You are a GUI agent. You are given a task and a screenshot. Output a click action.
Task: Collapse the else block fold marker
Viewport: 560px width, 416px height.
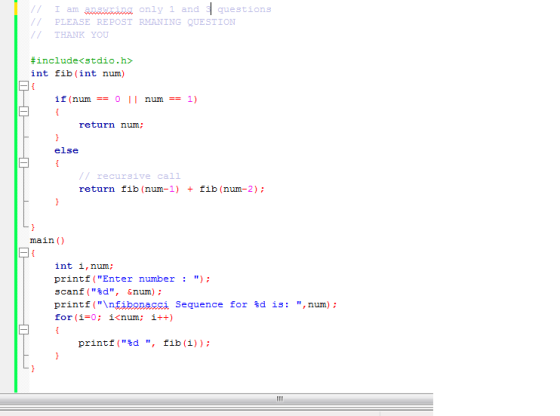(24, 163)
